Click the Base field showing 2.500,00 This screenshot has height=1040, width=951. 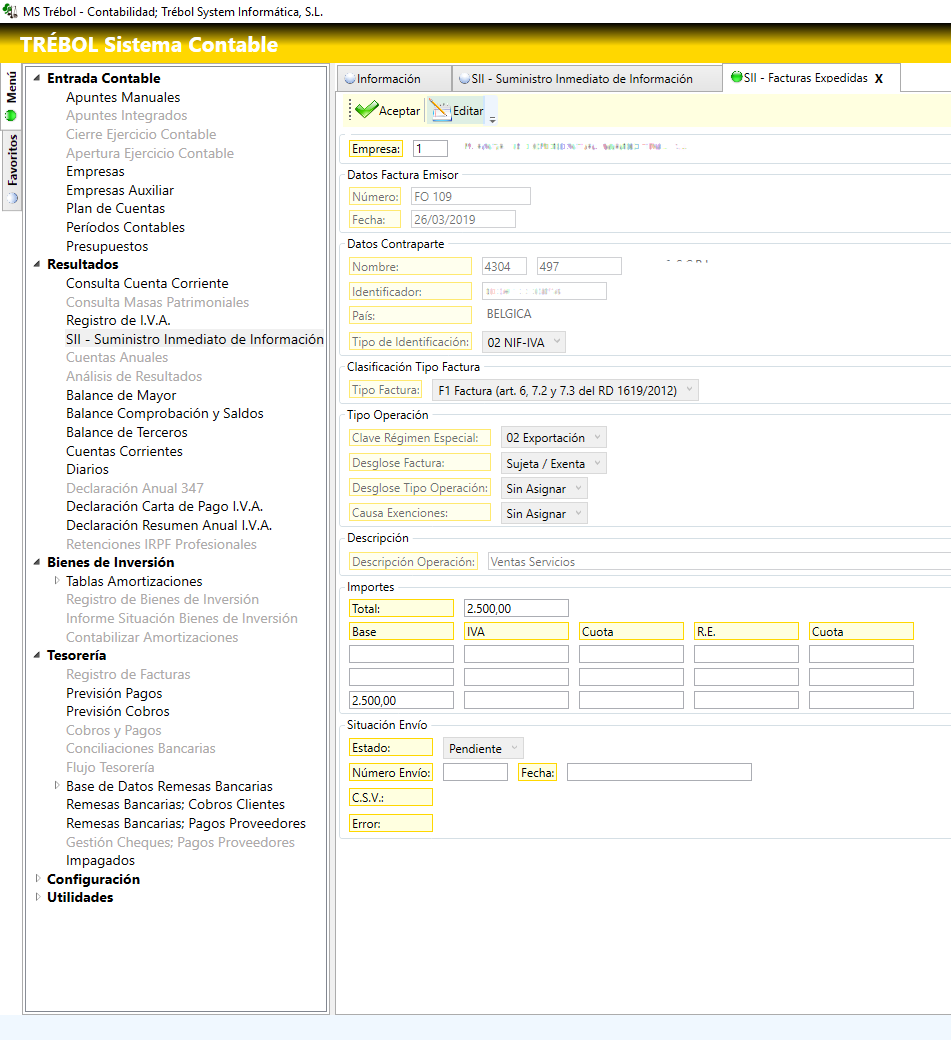pyautogui.click(x=401, y=700)
